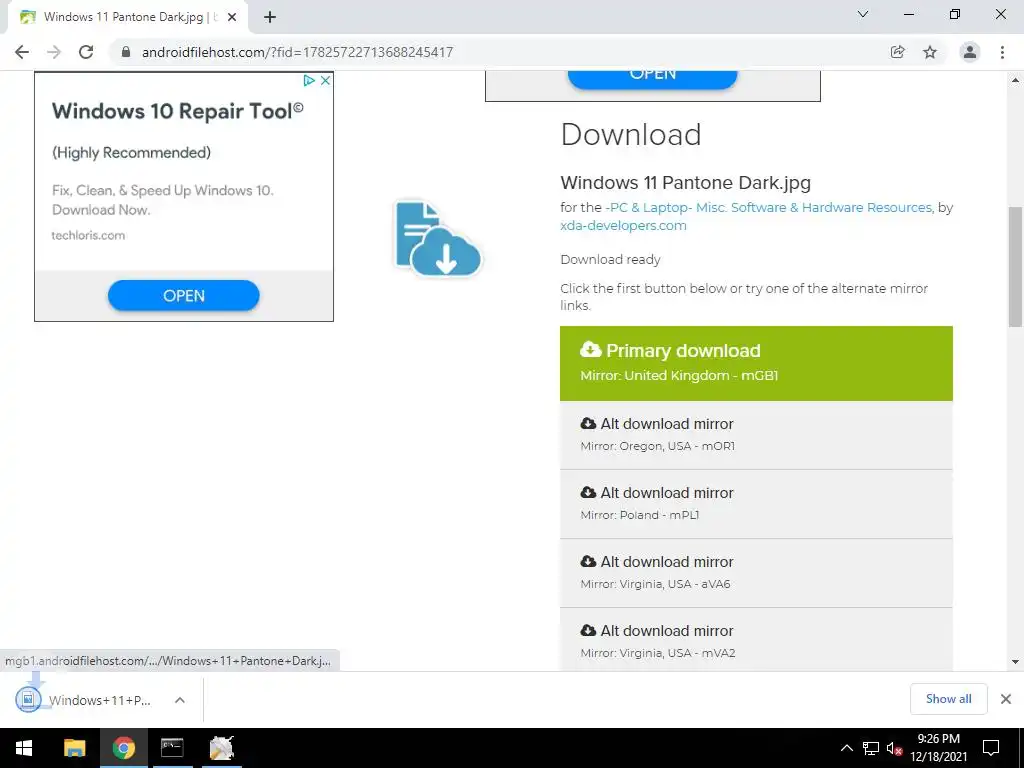Choose Poland mPL1 alt download mirror

[756, 504]
